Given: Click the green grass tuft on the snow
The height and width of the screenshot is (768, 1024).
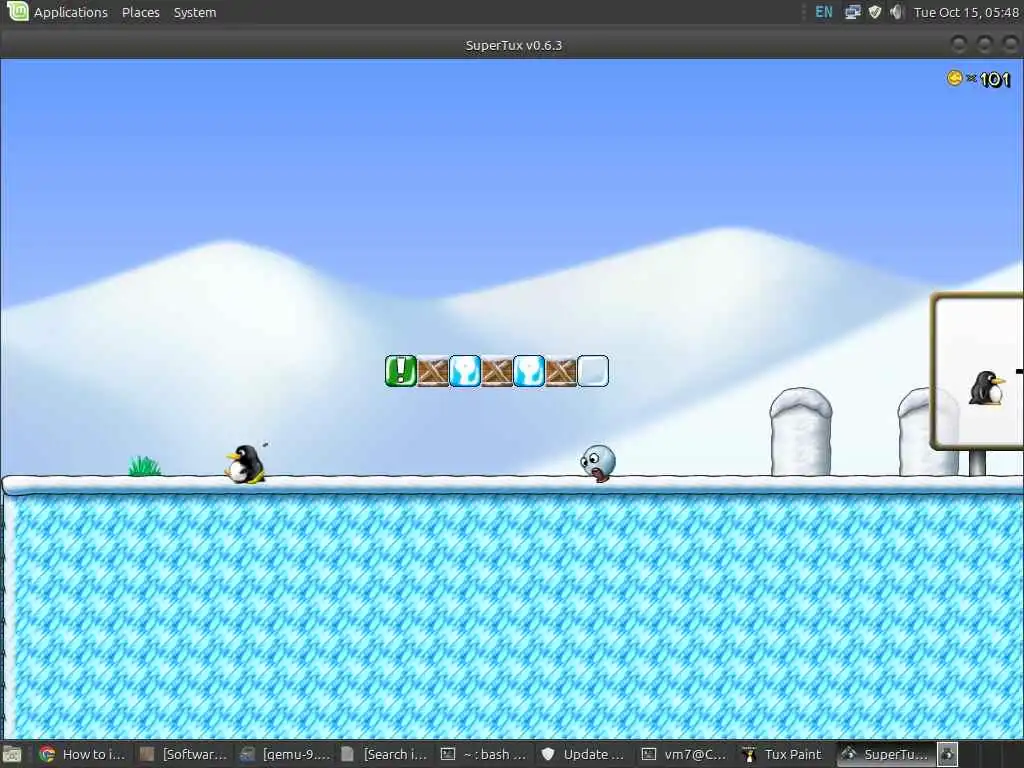Looking at the screenshot, I should 144,466.
